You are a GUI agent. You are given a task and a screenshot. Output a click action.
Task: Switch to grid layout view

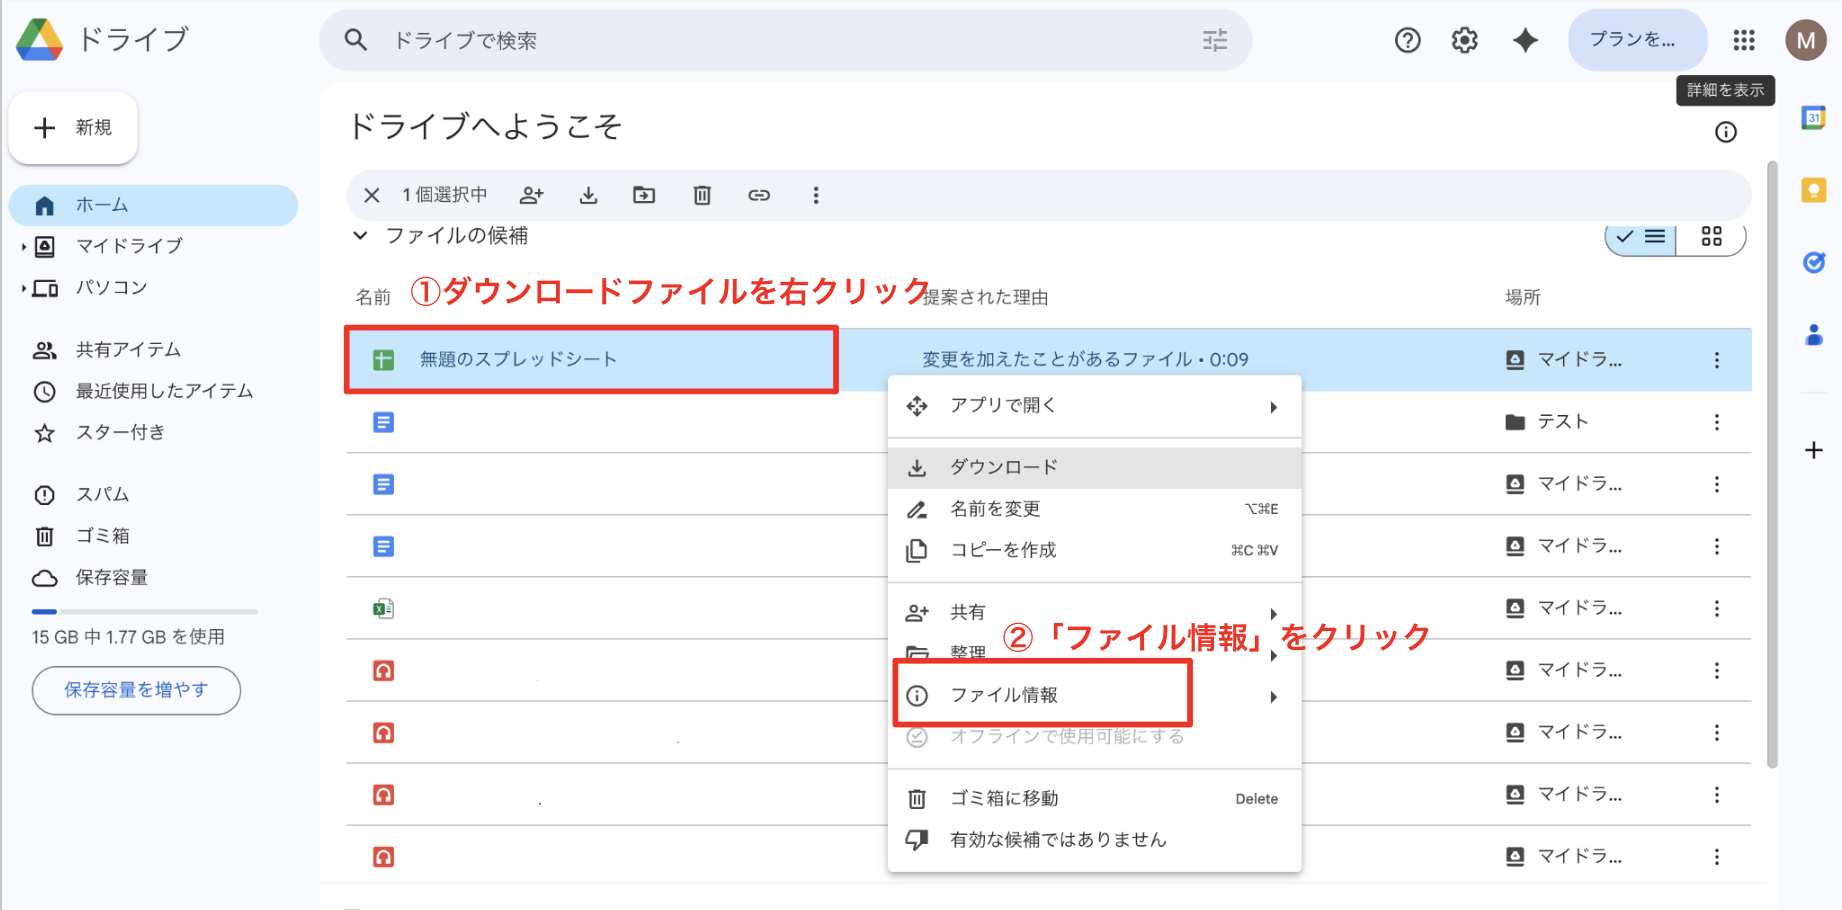point(1711,237)
